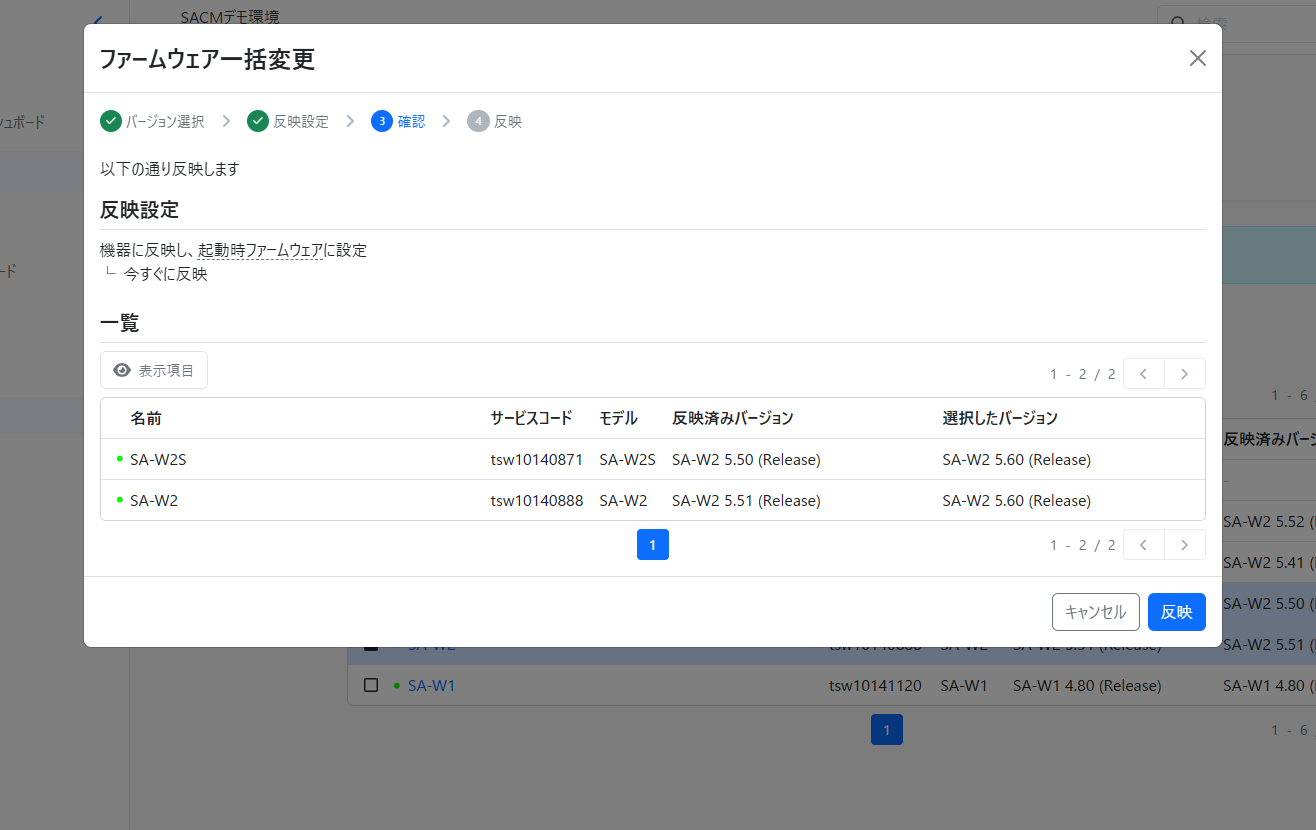Click the green status dot for SA-W2S
Image resolution: width=1316 pixels, height=830 pixels.
point(120,459)
